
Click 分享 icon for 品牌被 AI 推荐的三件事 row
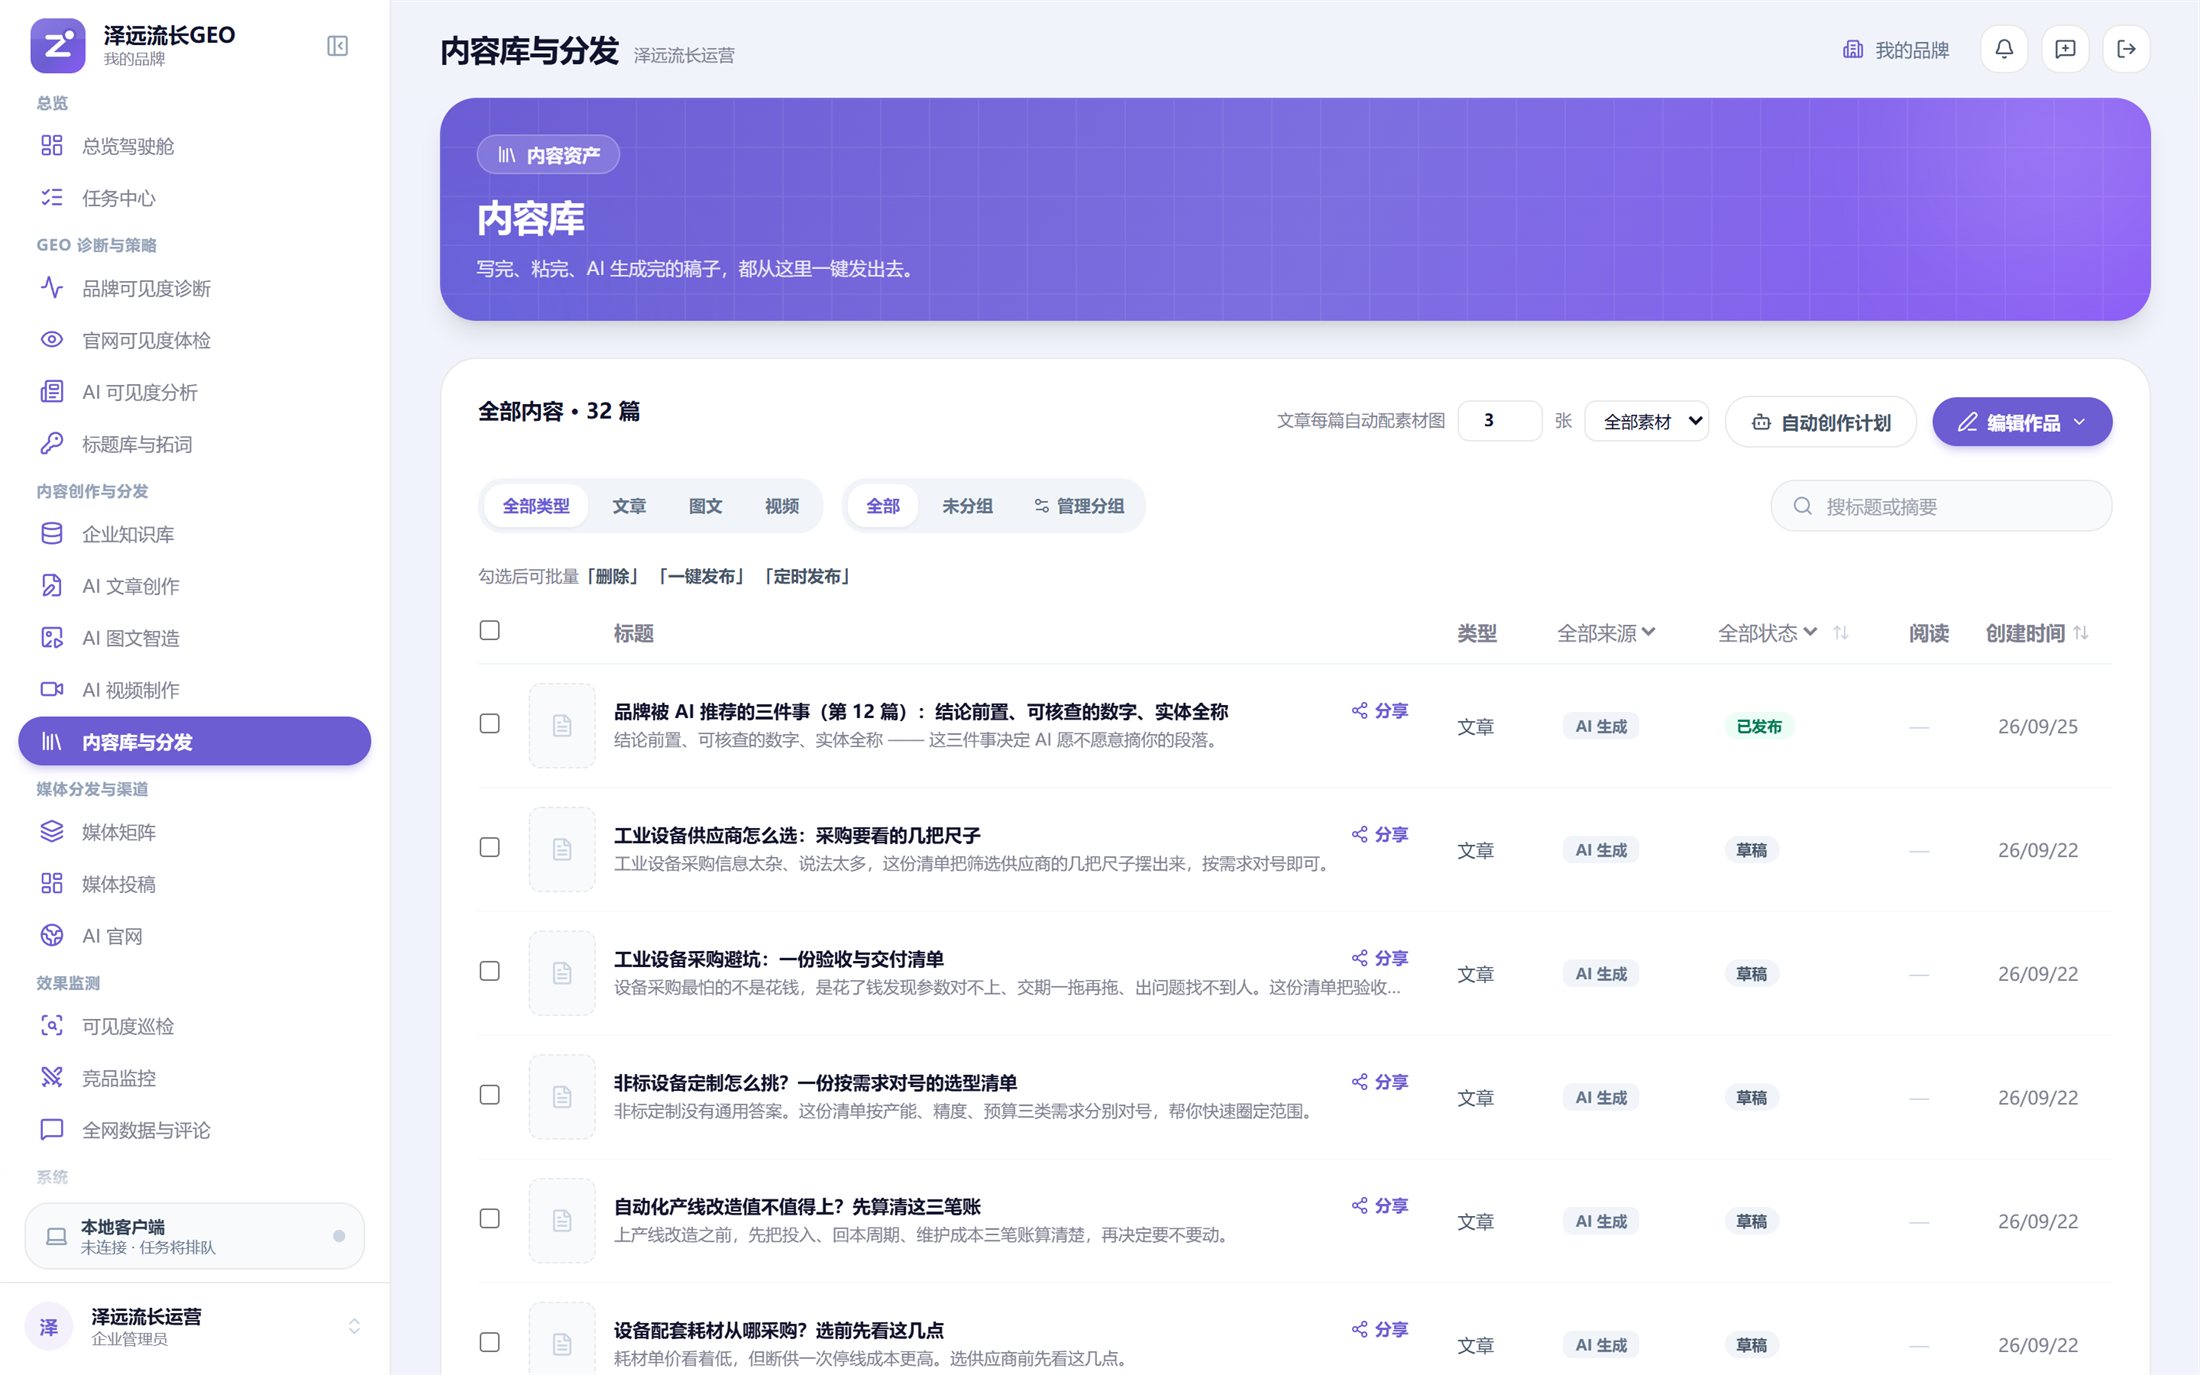[x=1380, y=711]
